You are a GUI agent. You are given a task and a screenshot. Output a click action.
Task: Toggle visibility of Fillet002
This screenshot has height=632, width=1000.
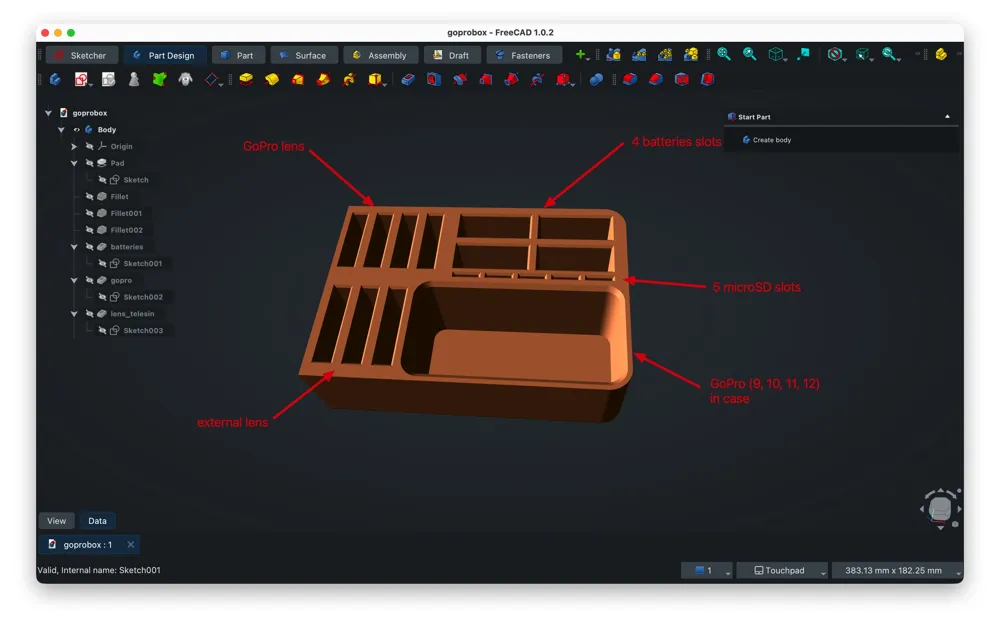(x=89, y=230)
